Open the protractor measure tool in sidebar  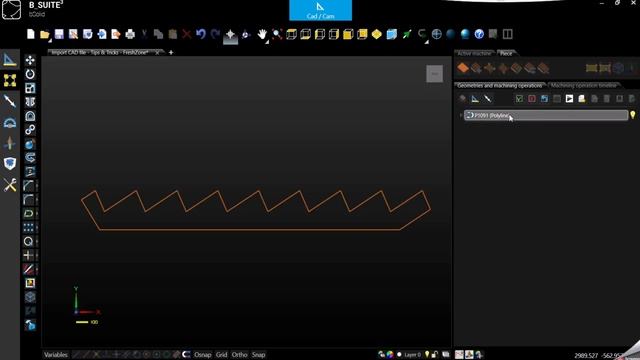click(x=10, y=122)
